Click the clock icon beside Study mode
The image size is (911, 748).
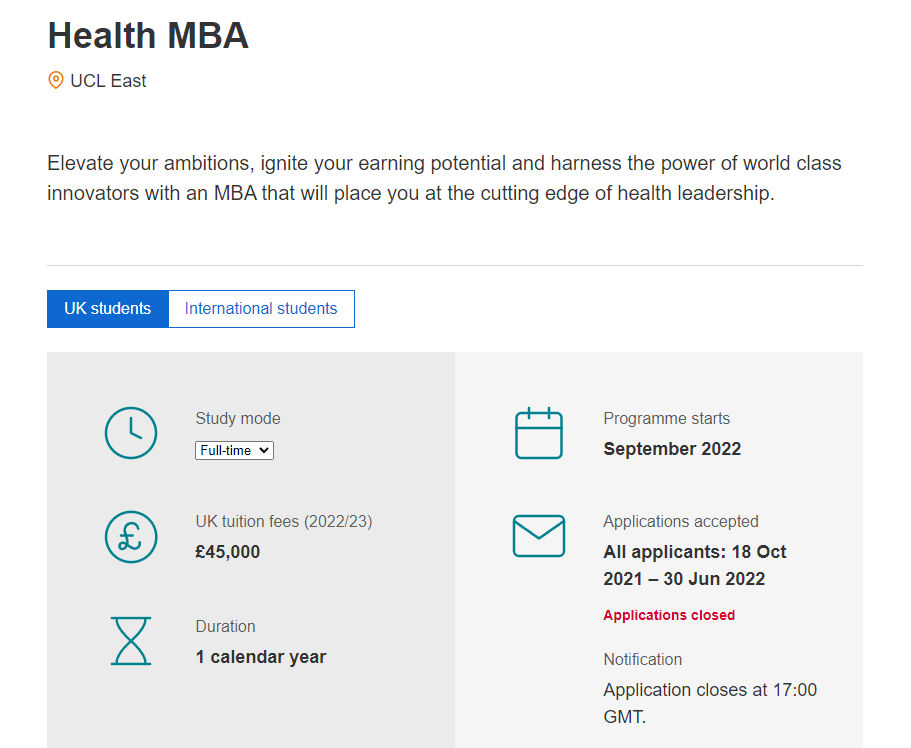coord(131,433)
